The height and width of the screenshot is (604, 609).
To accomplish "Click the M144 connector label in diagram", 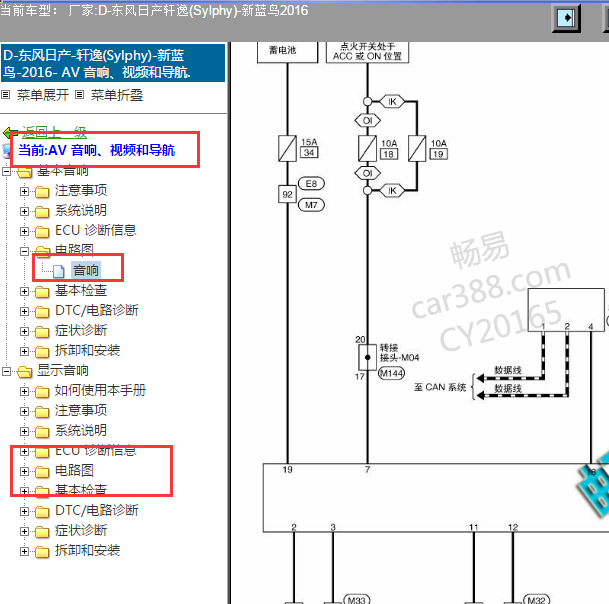I will click(x=392, y=373).
